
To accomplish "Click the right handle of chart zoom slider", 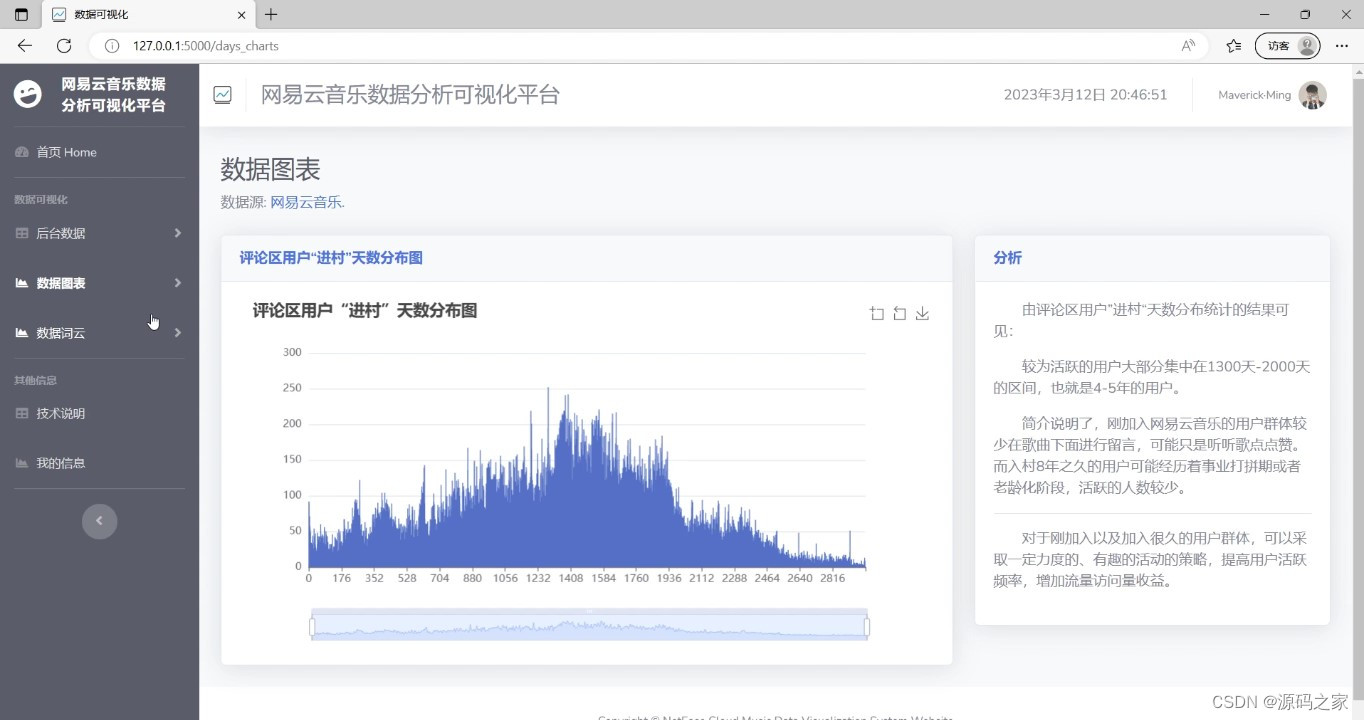I will tap(867, 627).
